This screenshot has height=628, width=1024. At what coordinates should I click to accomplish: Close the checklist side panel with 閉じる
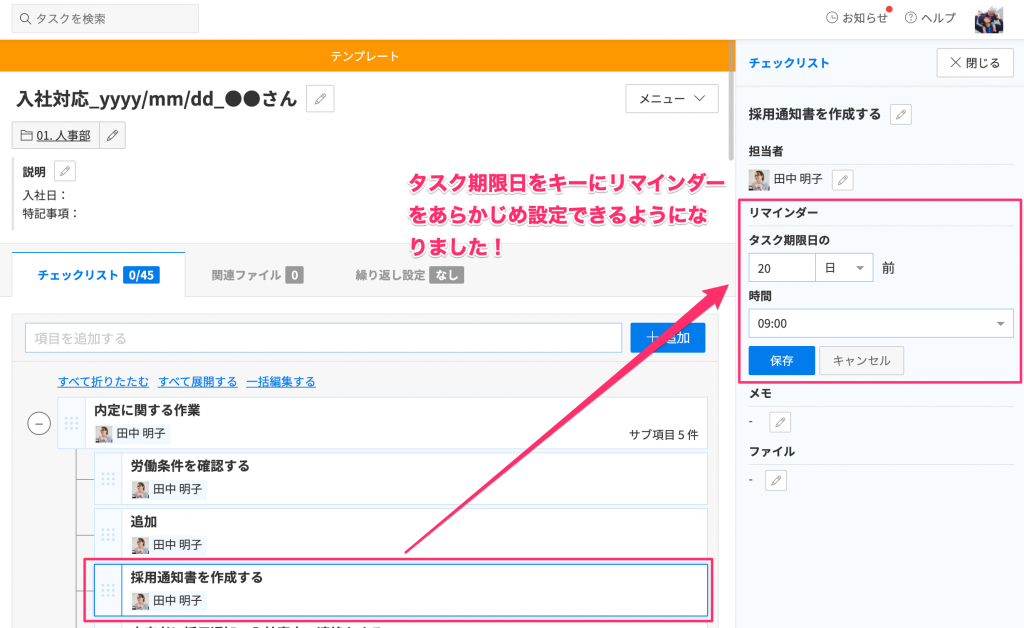pos(974,63)
